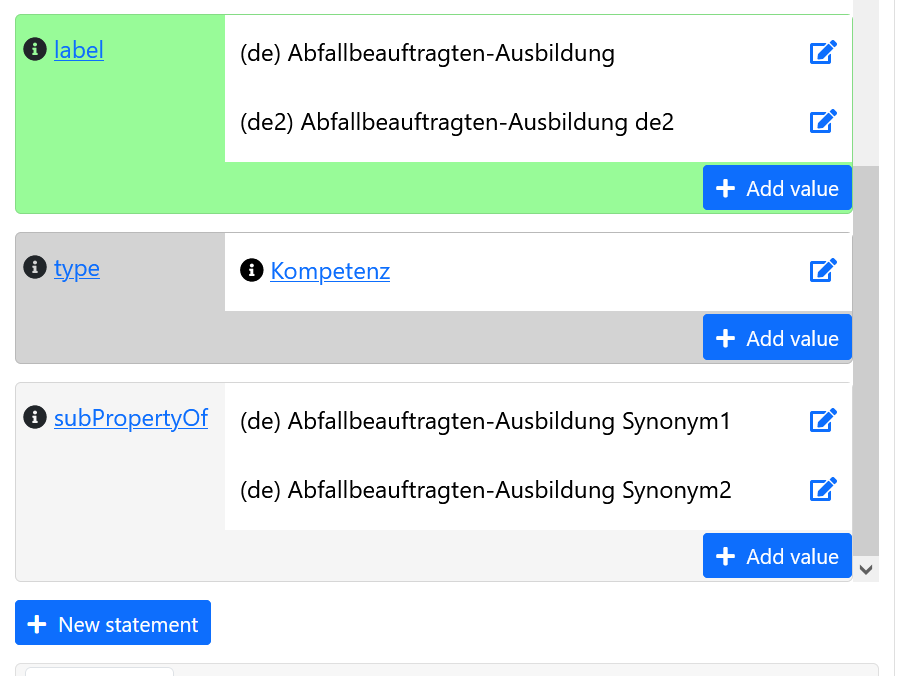The height and width of the screenshot is (676, 899).
Task: Click the info icon beside Kompetenz
Action: click(251, 270)
